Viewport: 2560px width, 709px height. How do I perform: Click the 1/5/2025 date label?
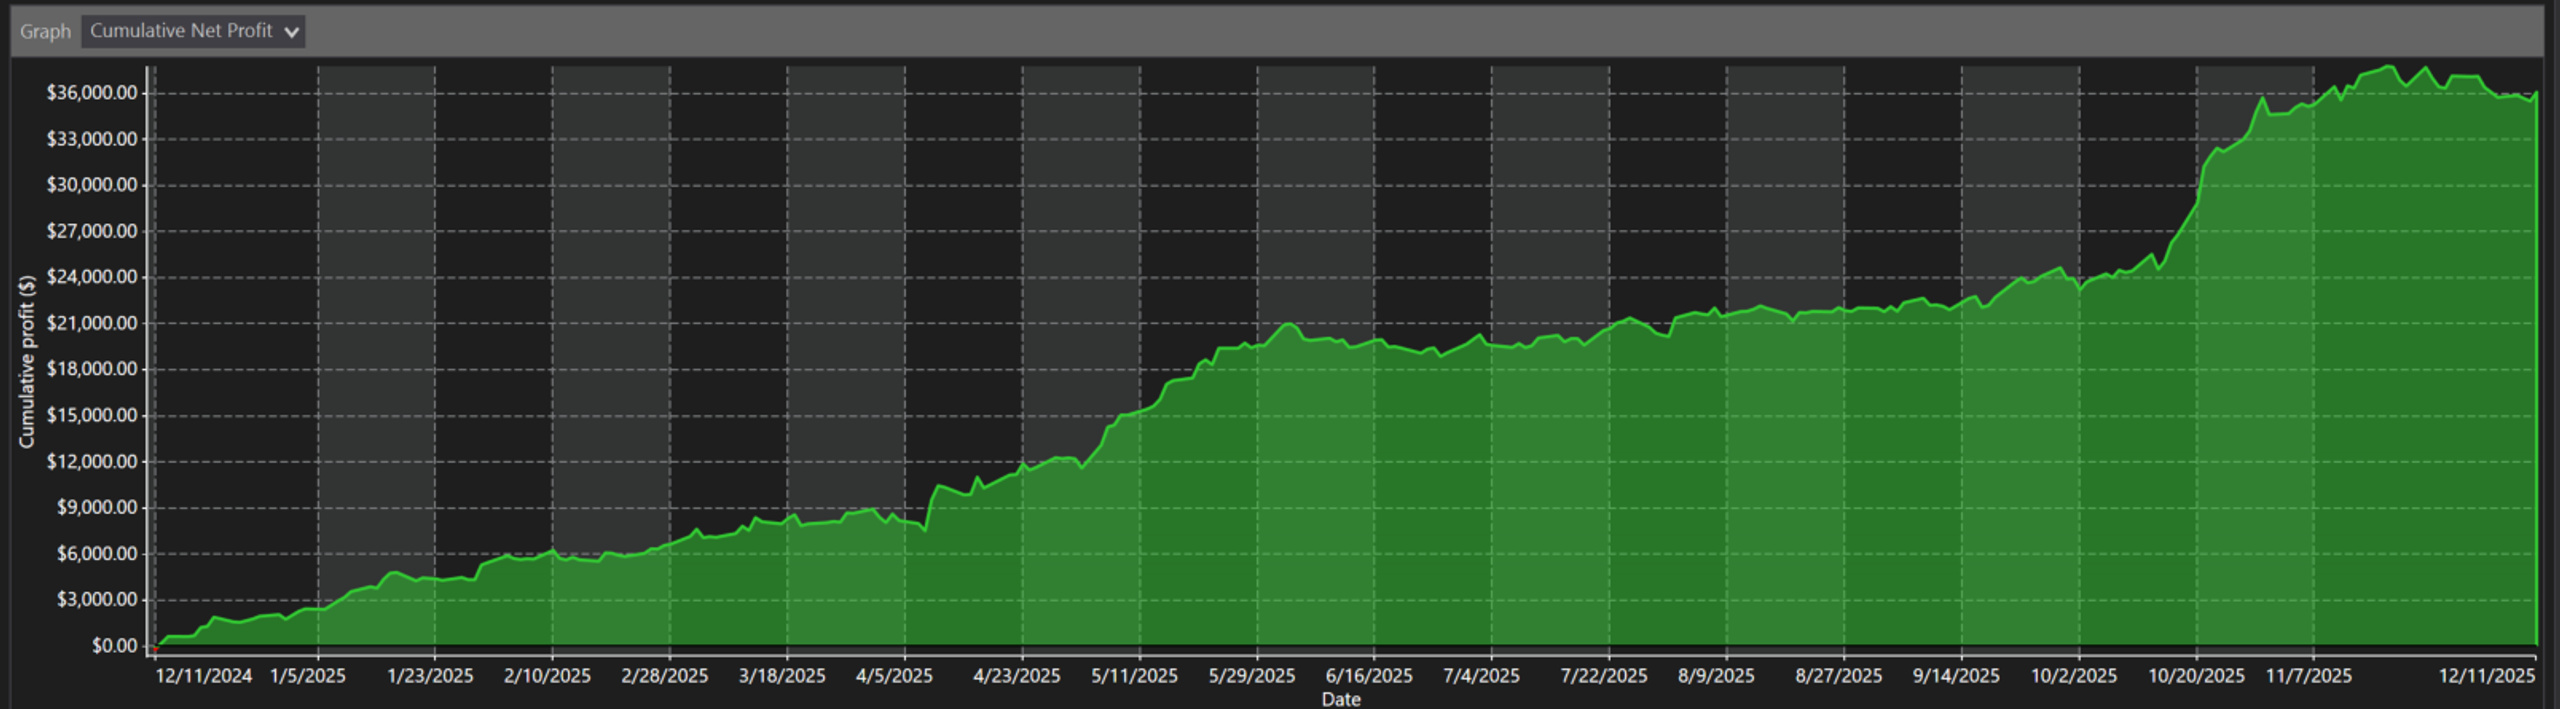tap(308, 676)
